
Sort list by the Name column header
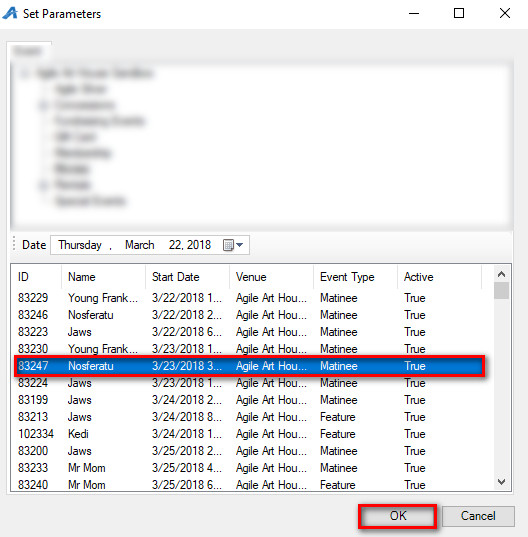[103, 277]
